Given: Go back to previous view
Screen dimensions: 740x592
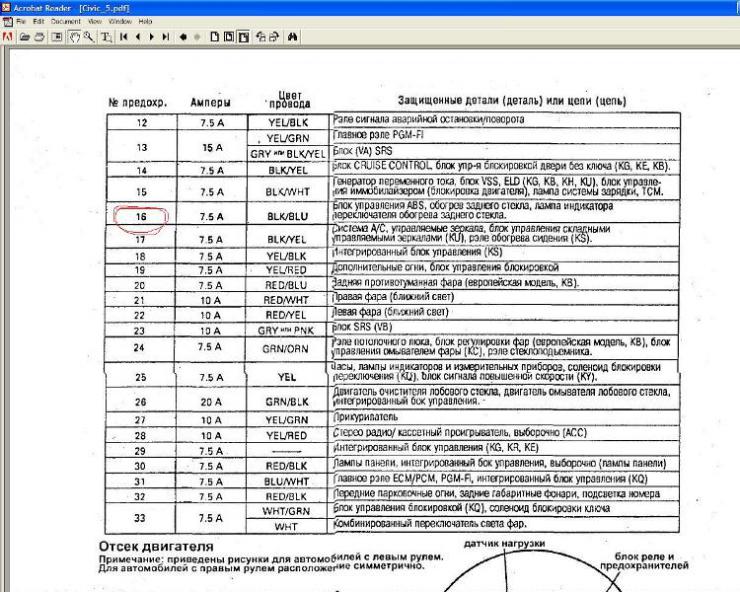Looking at the screenshot, I should tap(183, 37).
